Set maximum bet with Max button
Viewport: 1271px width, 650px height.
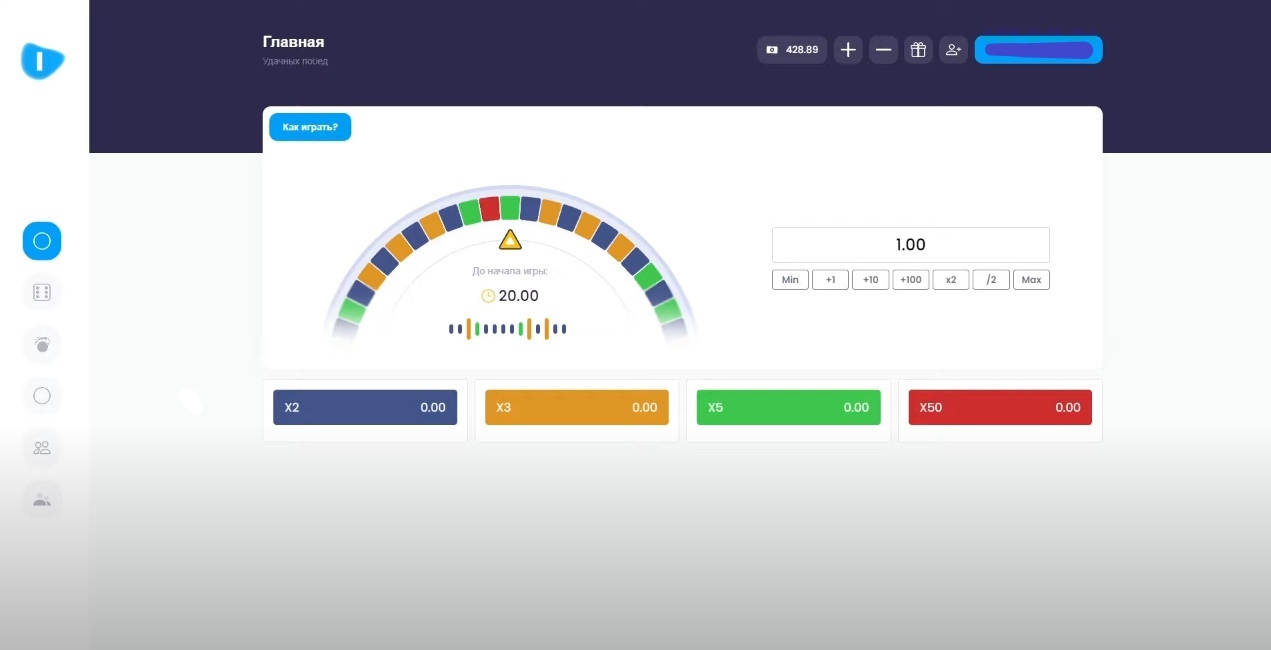(x=1031, y=280)
